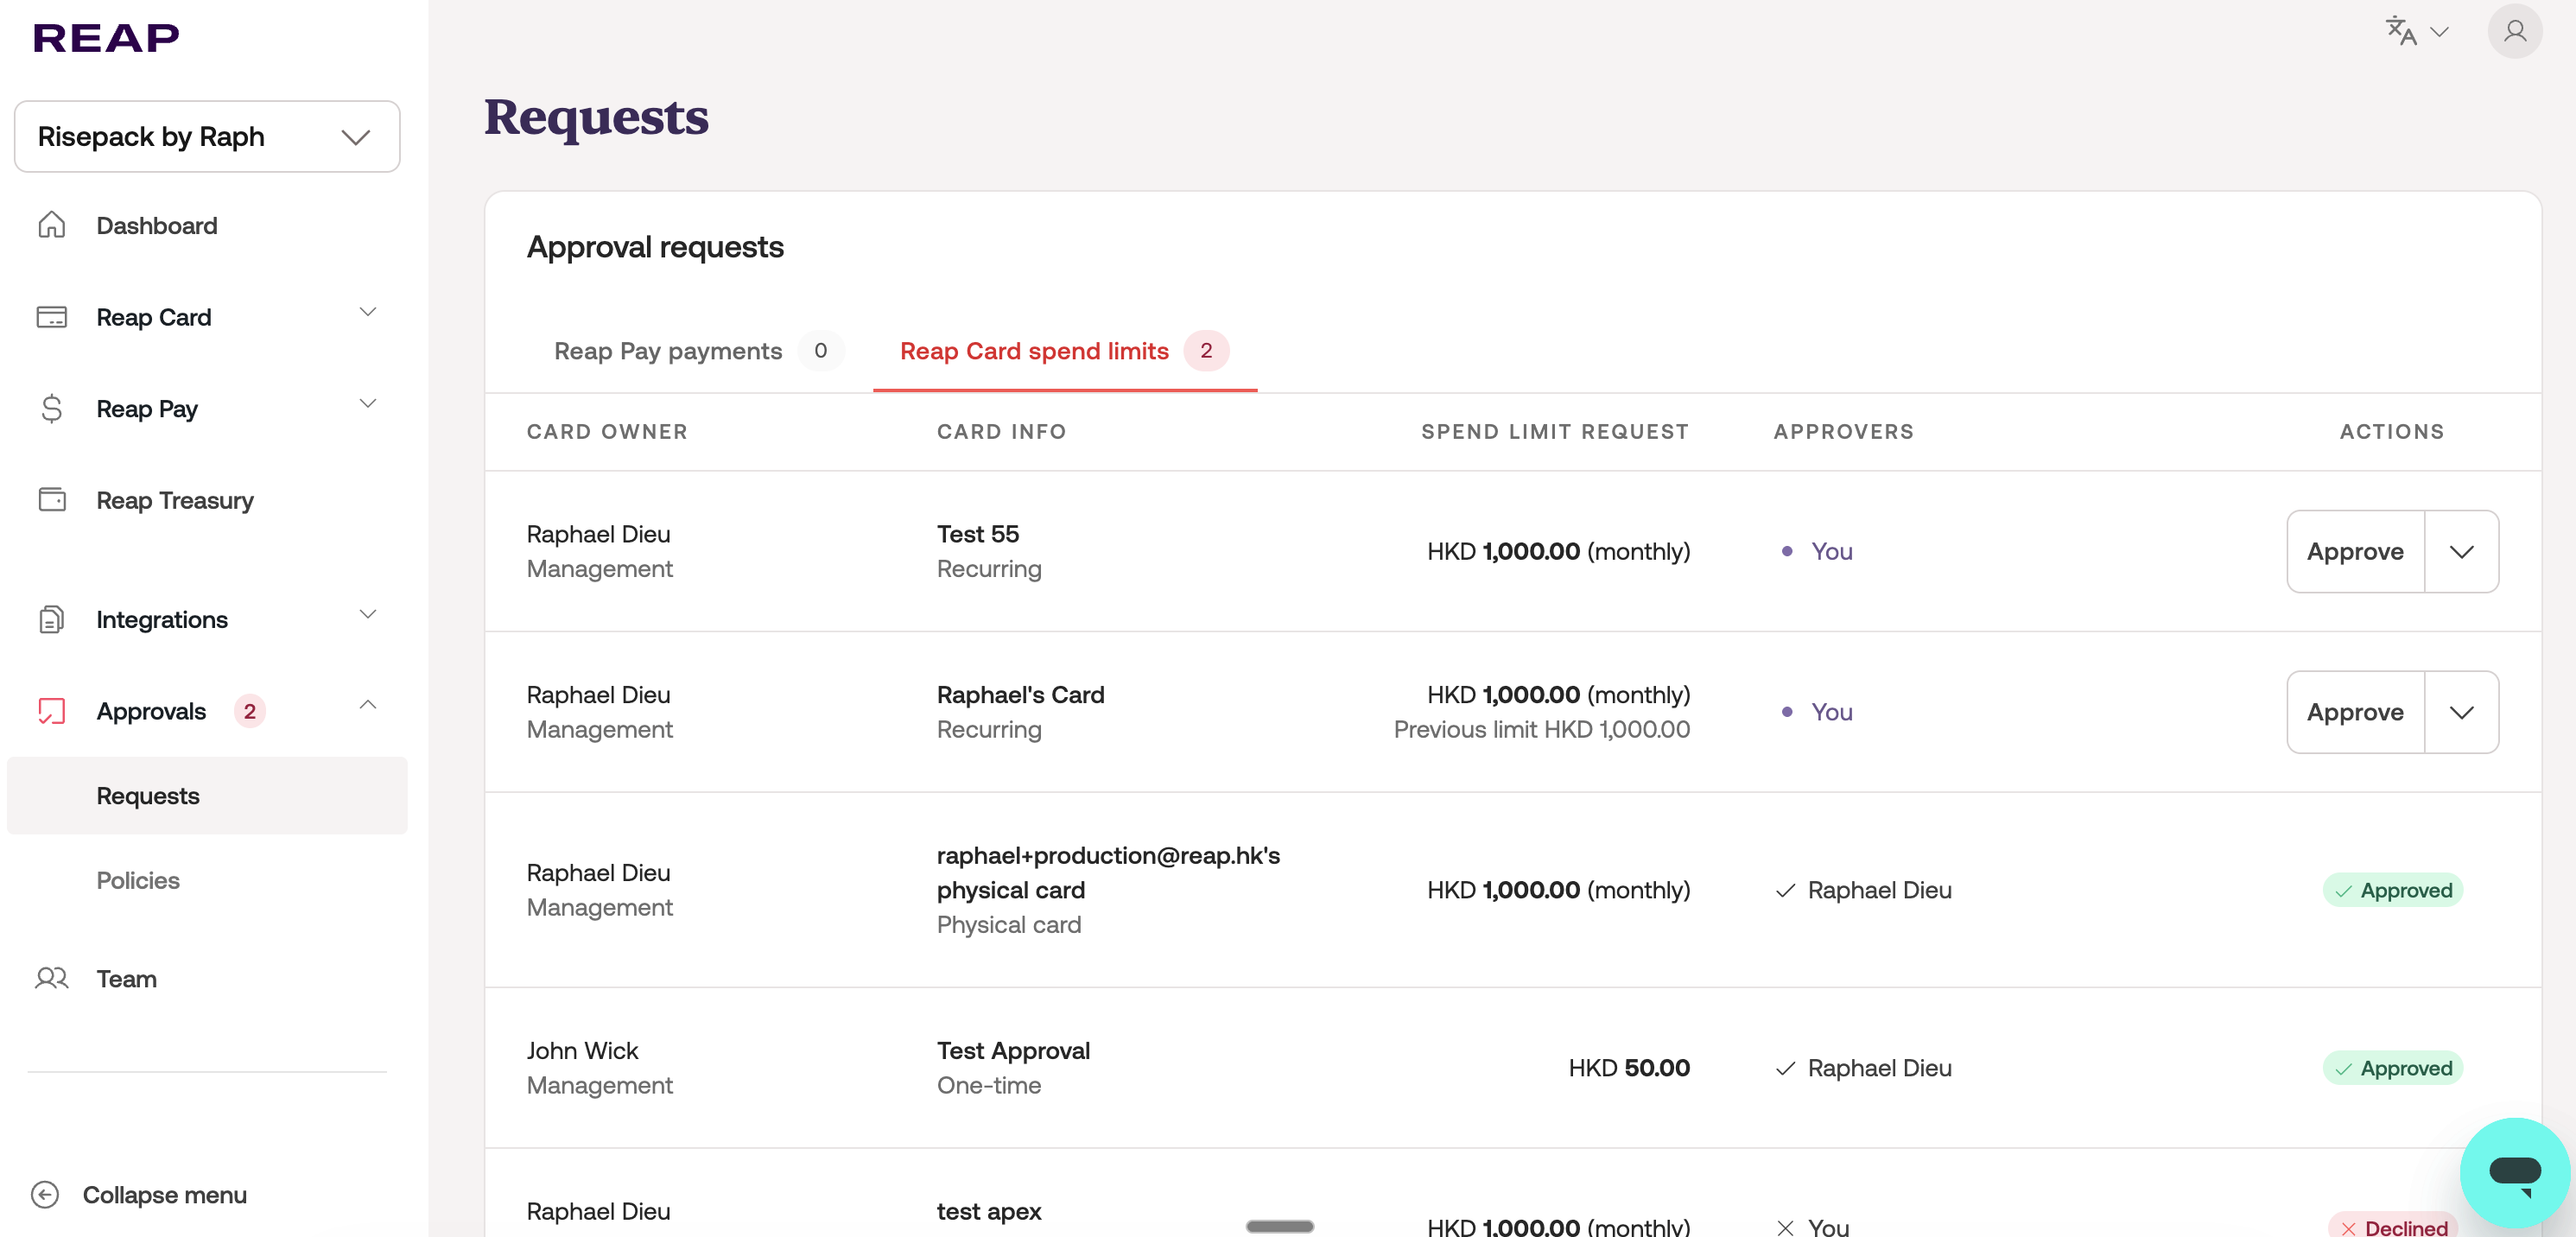Click the horizontal scrollbar handle at bottom

tap(1279, 1226)
